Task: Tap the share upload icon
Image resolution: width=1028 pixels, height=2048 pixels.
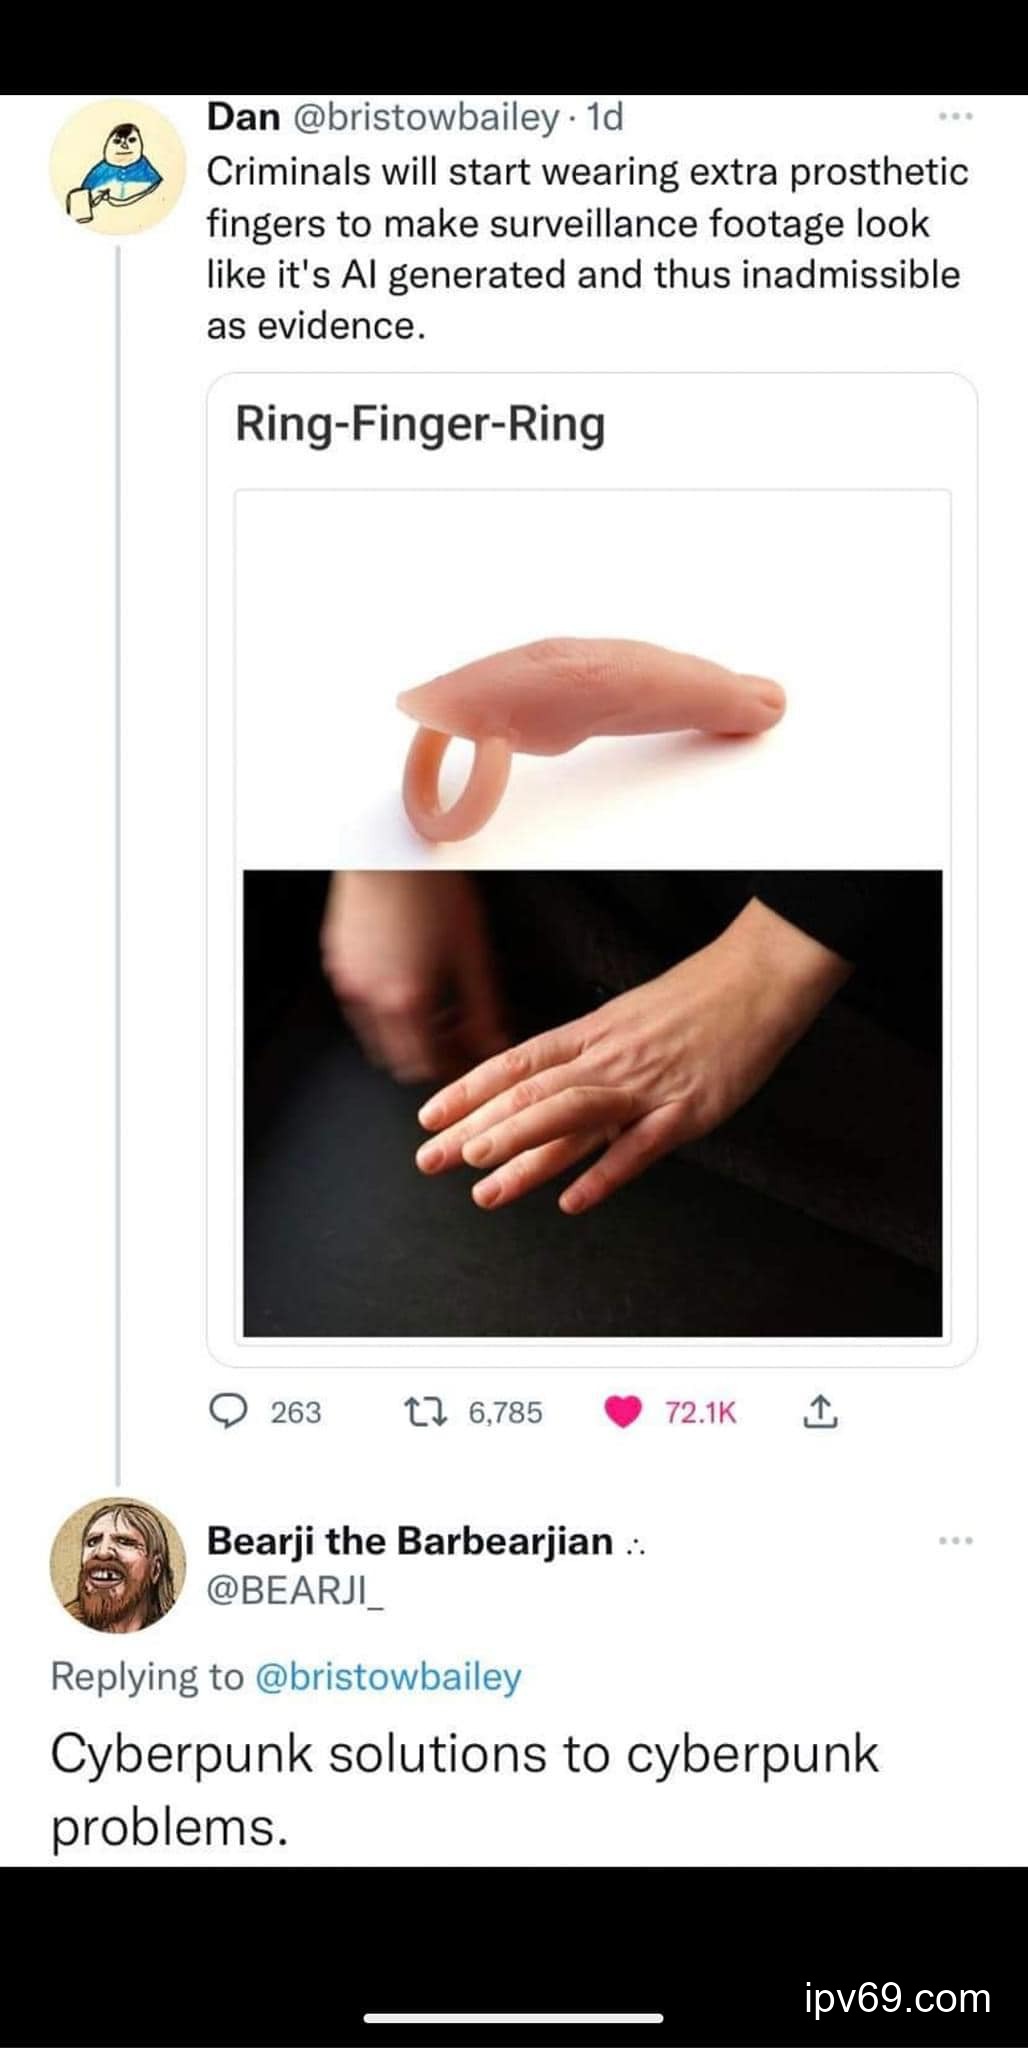Action: [x=818, y=1412]
